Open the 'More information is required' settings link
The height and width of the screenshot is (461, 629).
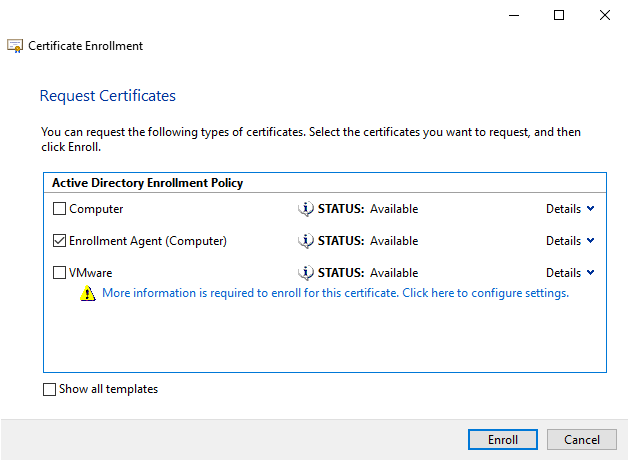[x=335, y=294]
